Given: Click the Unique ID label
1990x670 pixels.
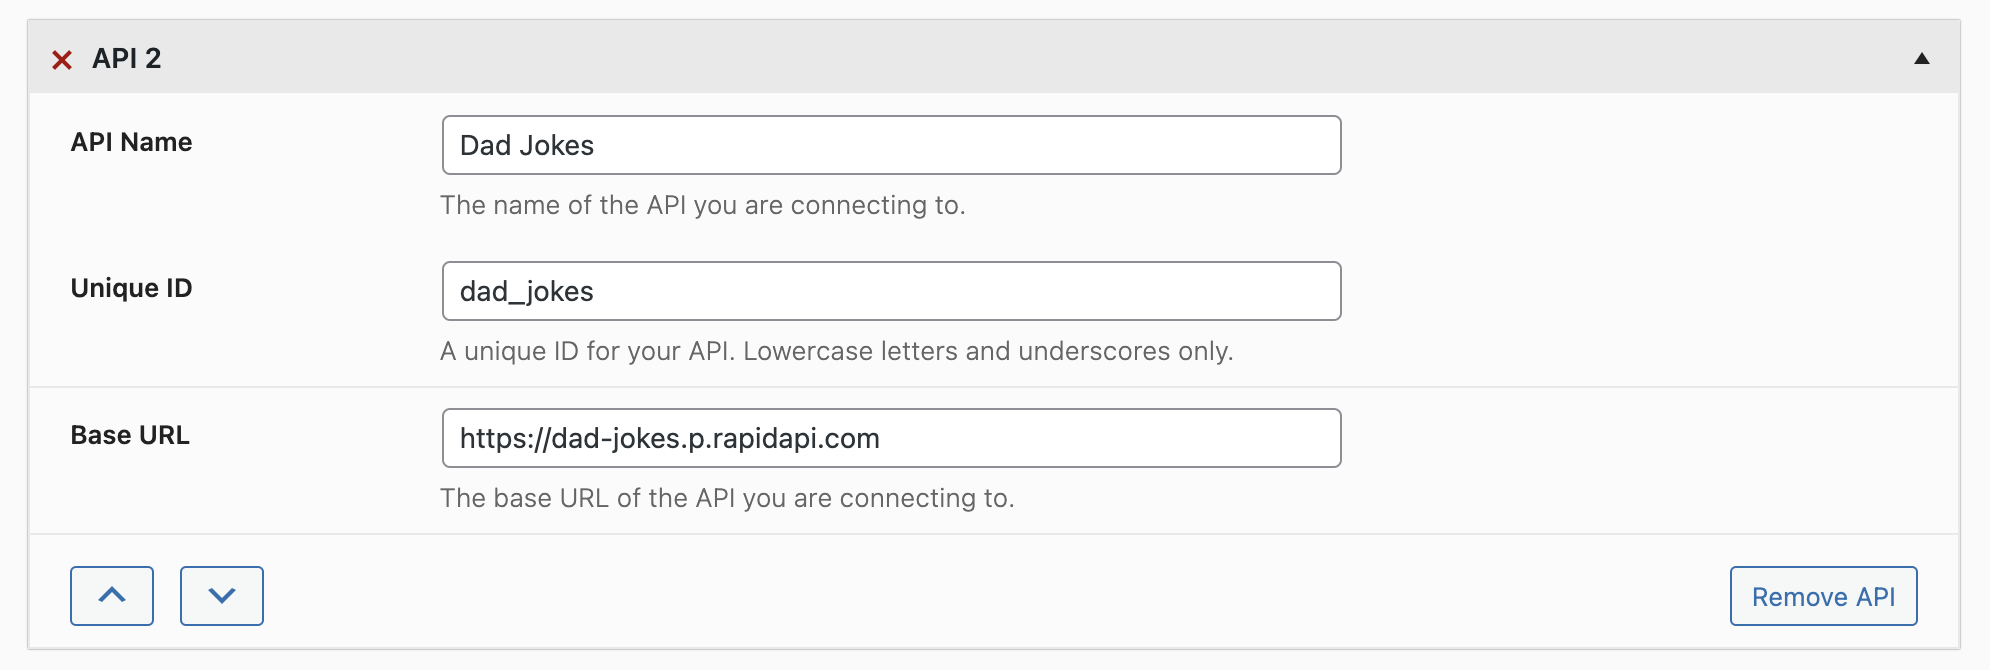Looking at the screenshot, I should click(131, 288).
